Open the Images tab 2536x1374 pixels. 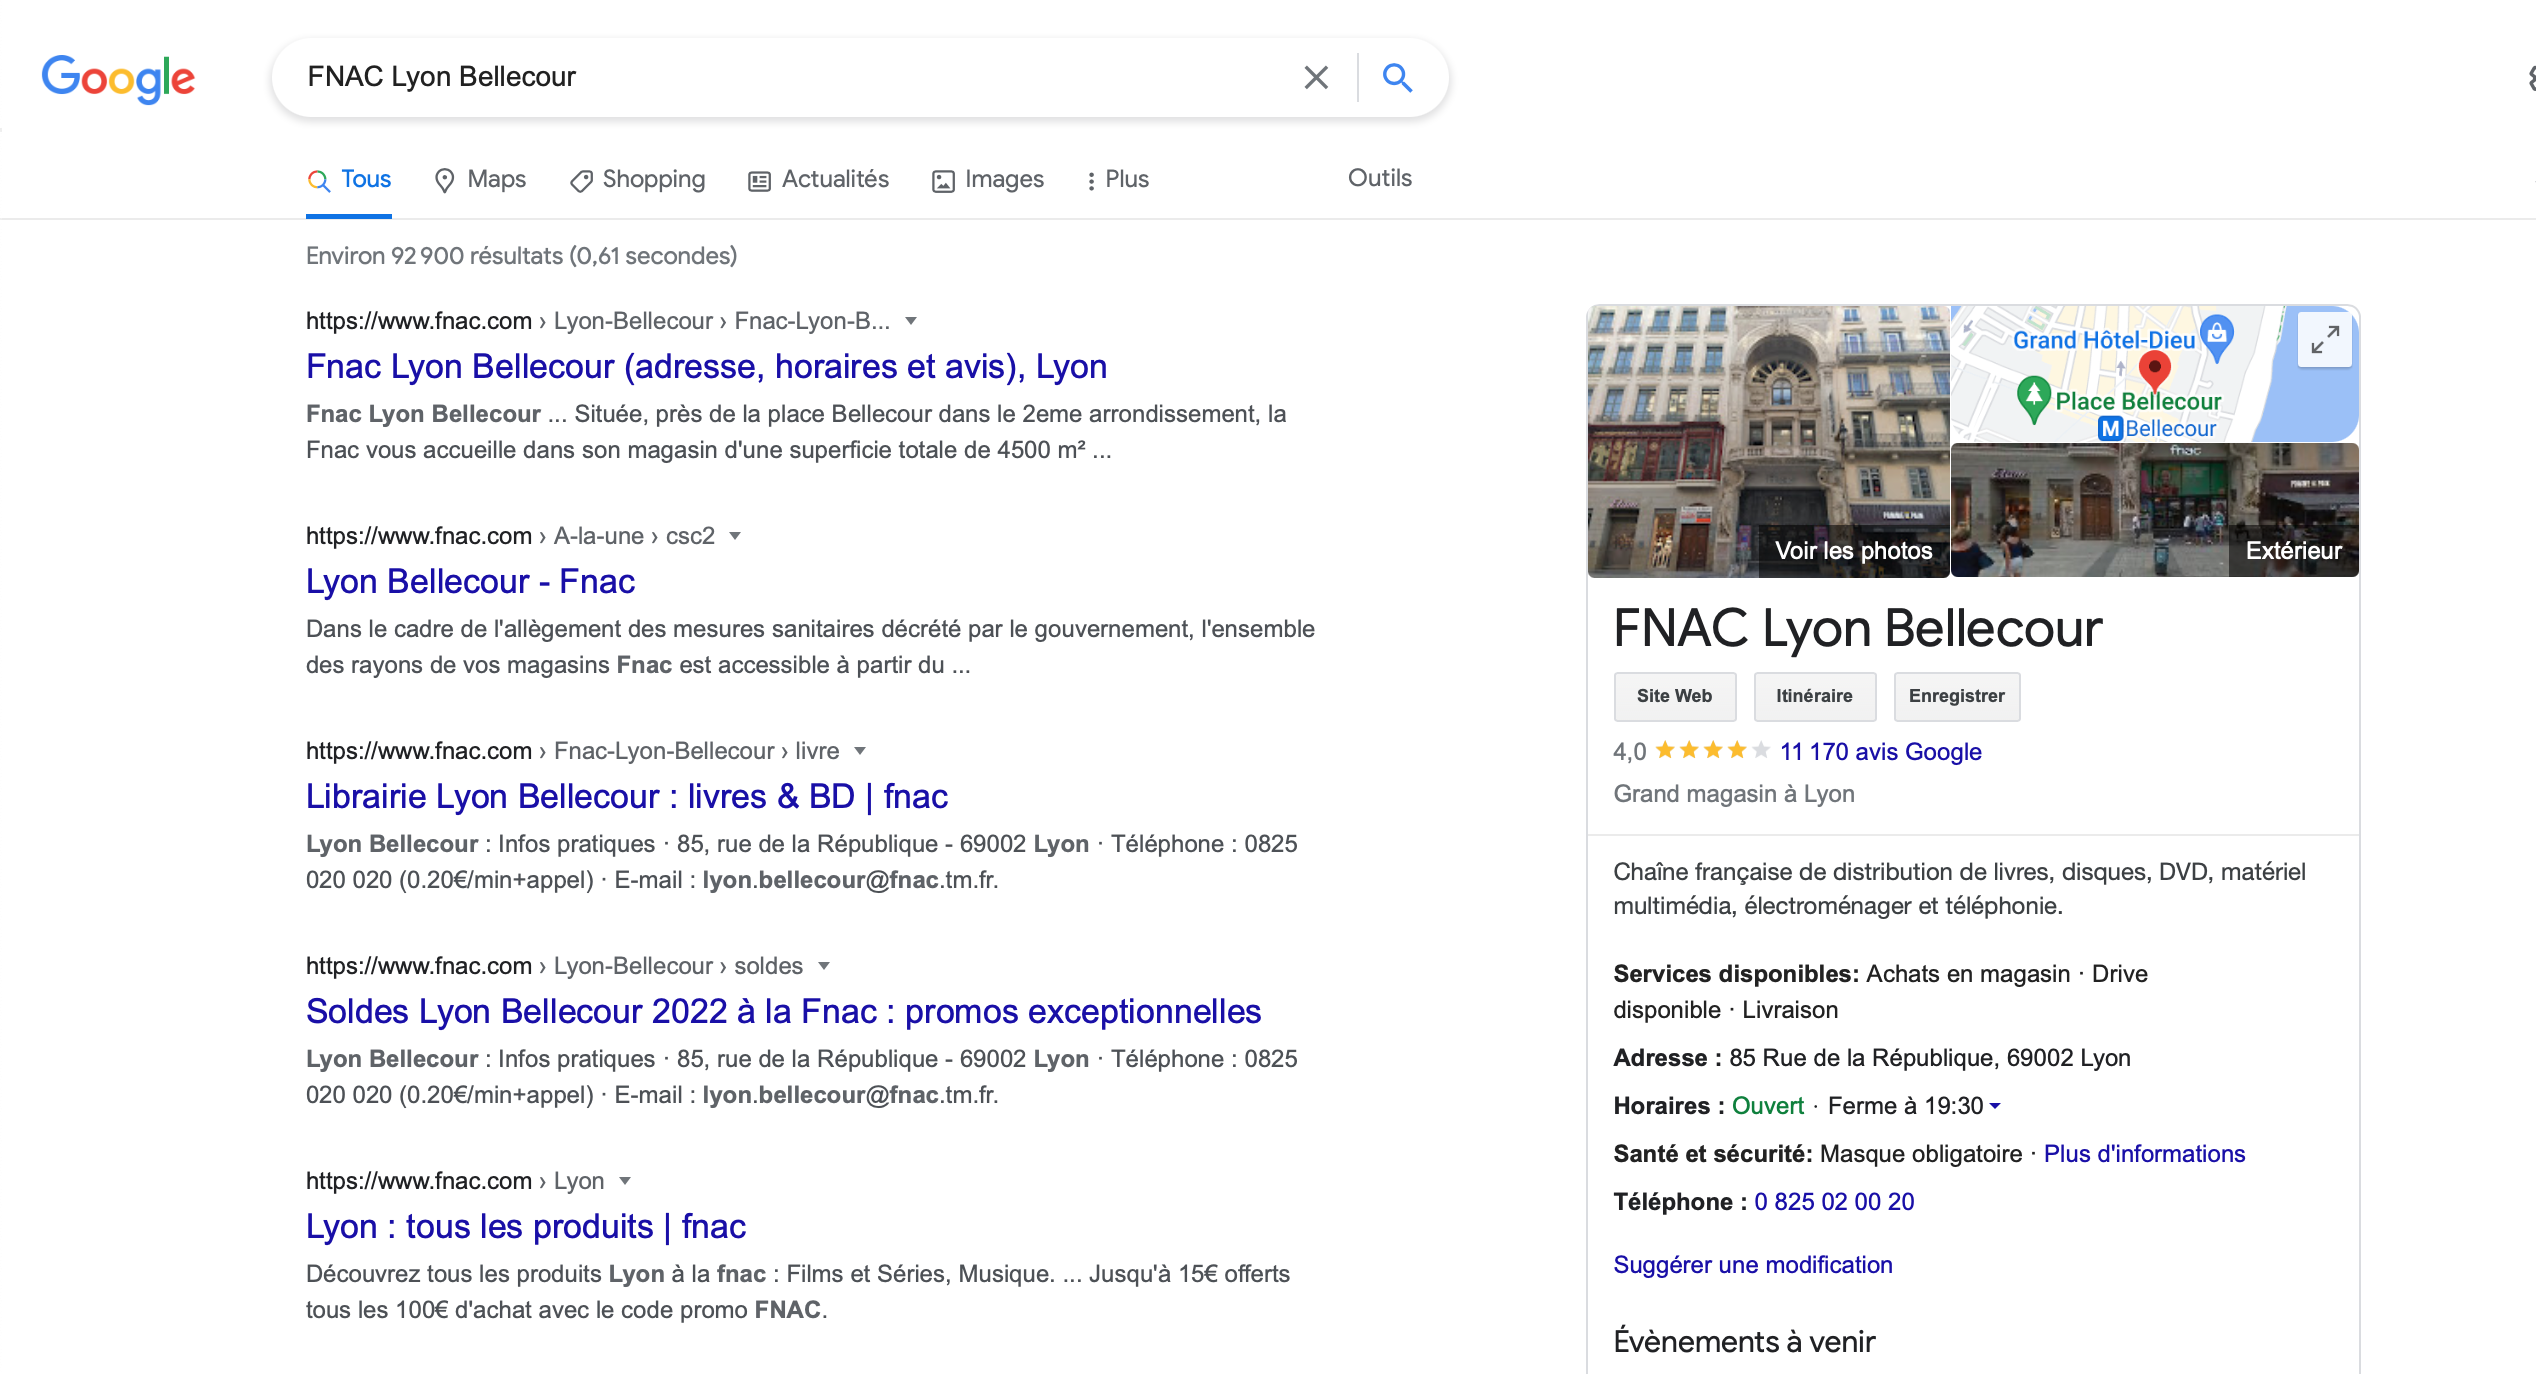tap(988, 179)
